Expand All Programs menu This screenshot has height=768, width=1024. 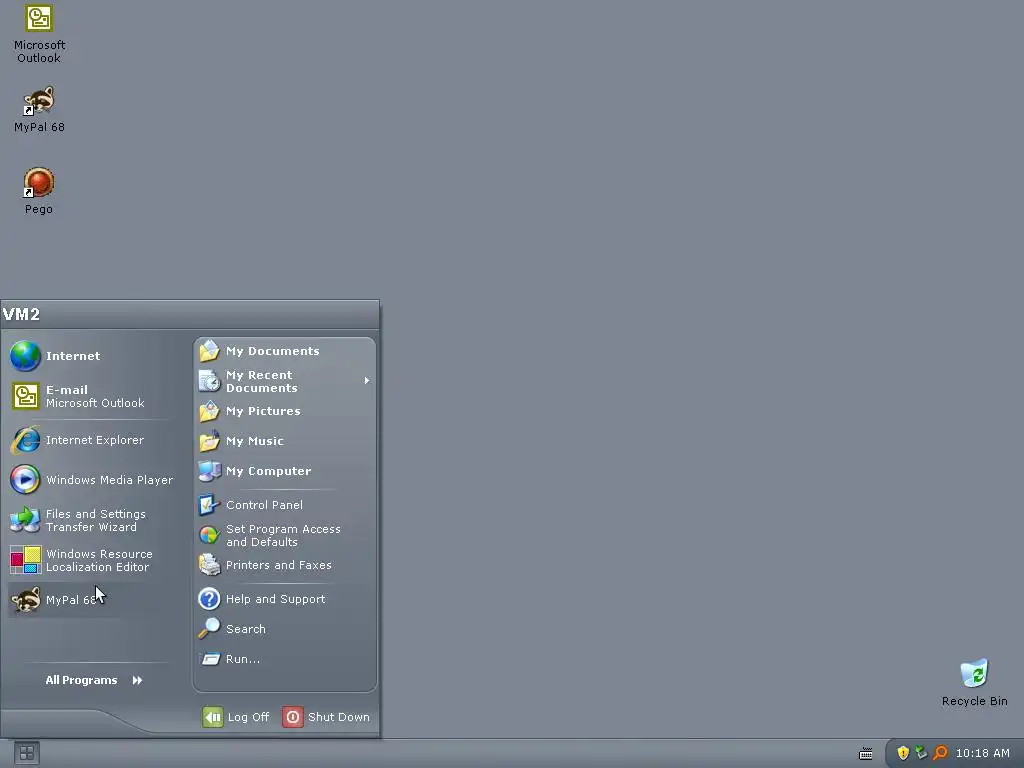point(93,680)
